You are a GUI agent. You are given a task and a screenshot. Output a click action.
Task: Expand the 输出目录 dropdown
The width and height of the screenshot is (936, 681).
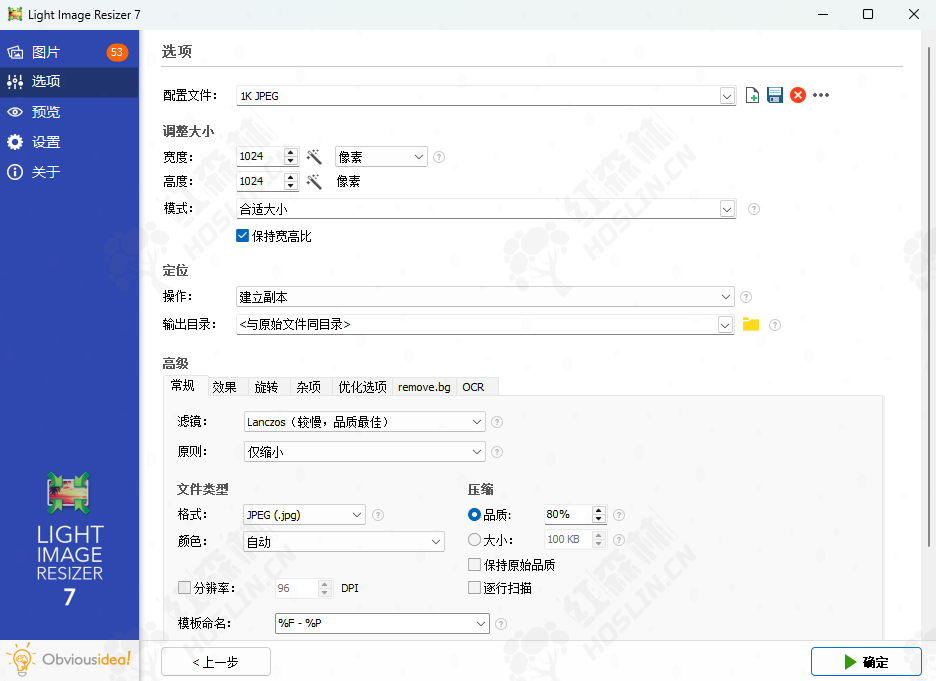coord(725,325)
